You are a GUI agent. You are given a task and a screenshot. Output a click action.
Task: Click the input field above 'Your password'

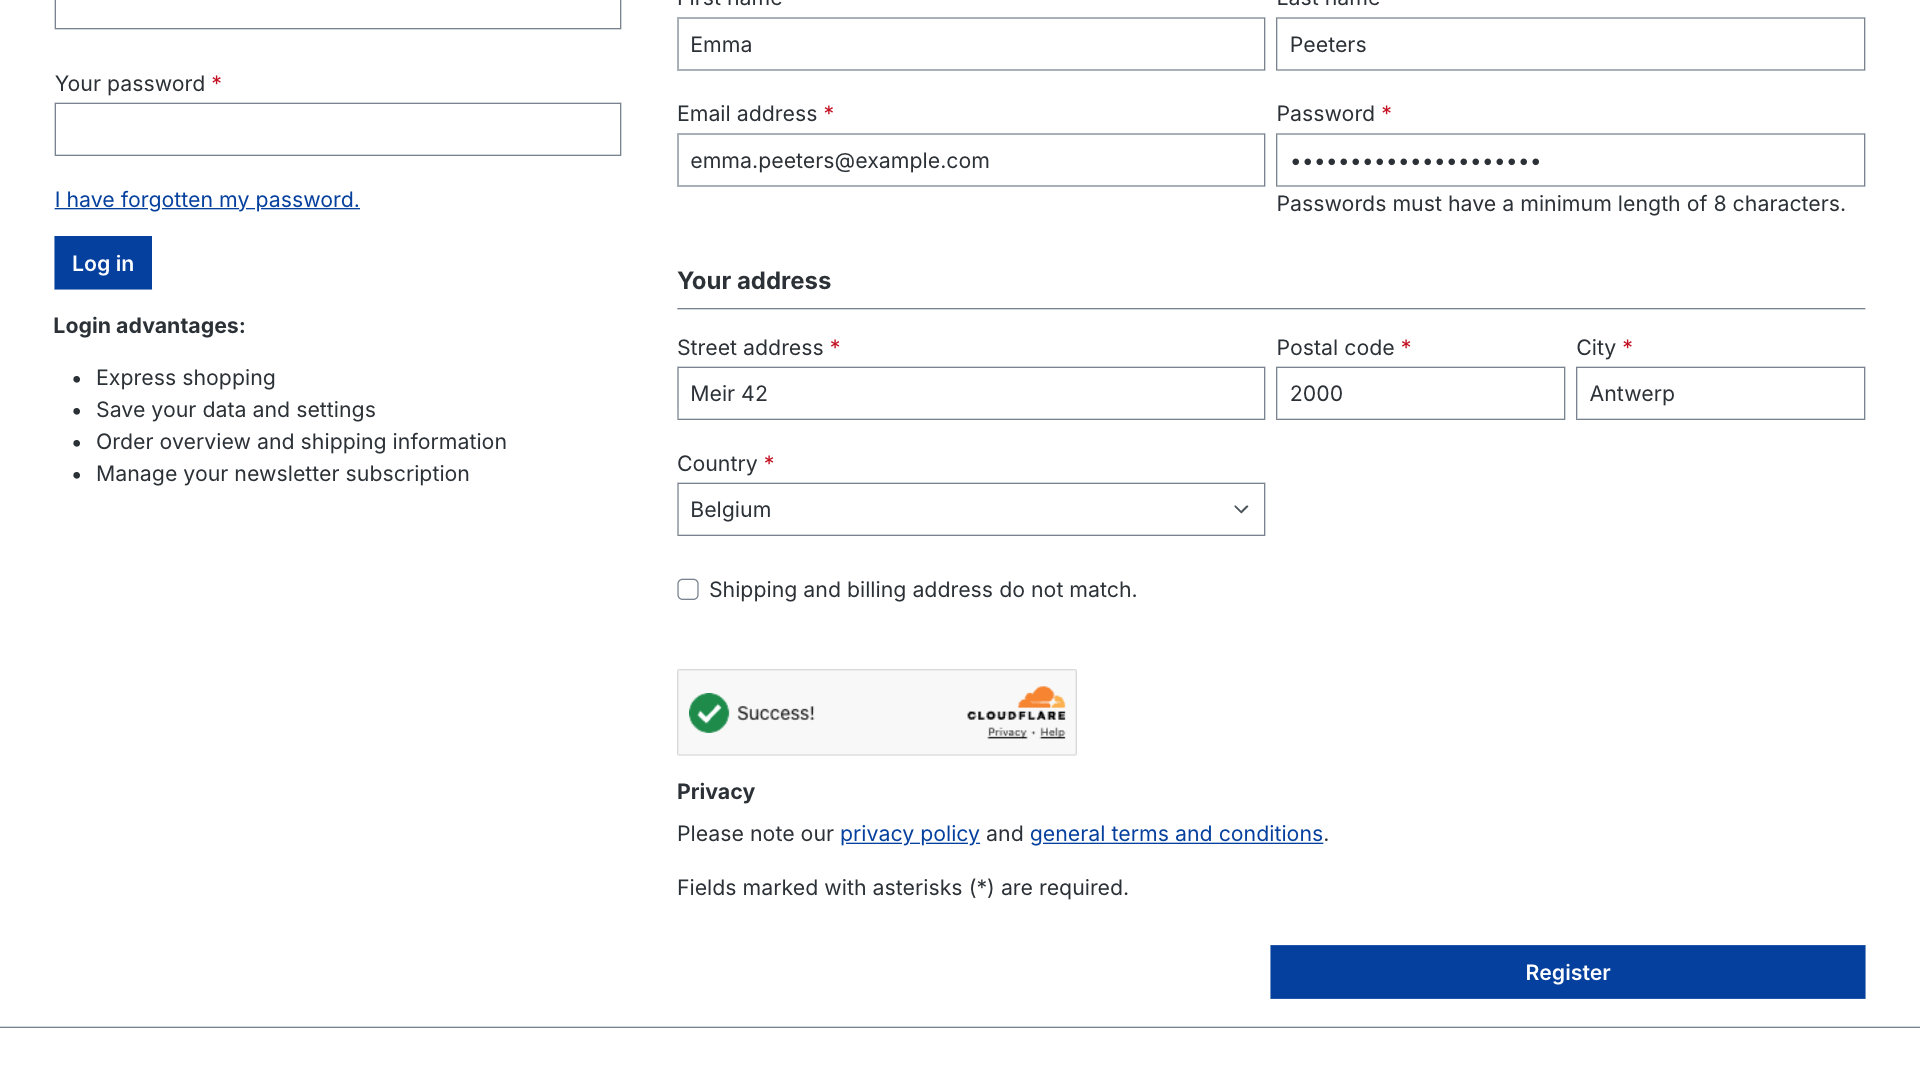tap(338, 13)
